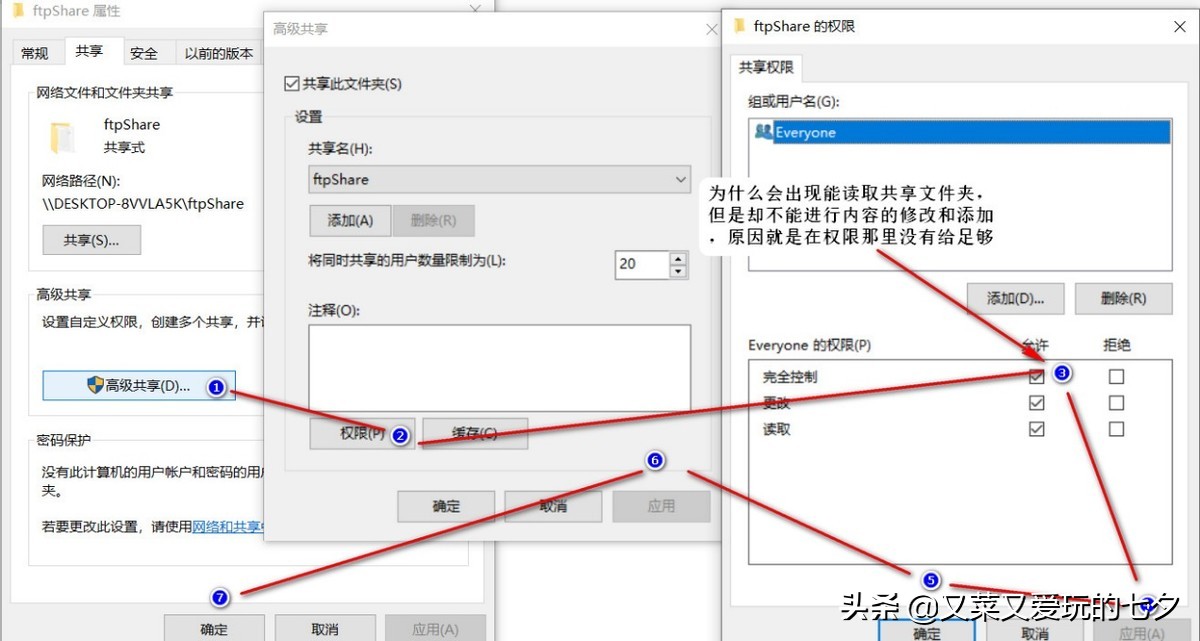Click the 共享(S) button
The height and width of the screenshot is (641, 1200).
[x=91, y=239]
